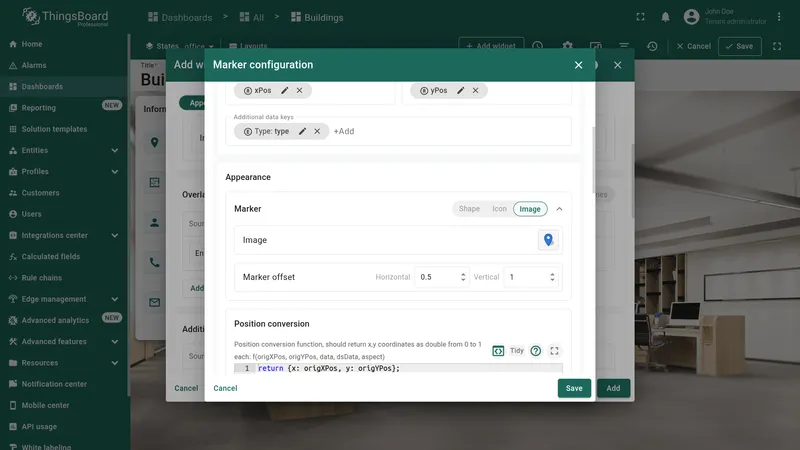
Task: Click into the position conversion code line
Action: [398, 368]
